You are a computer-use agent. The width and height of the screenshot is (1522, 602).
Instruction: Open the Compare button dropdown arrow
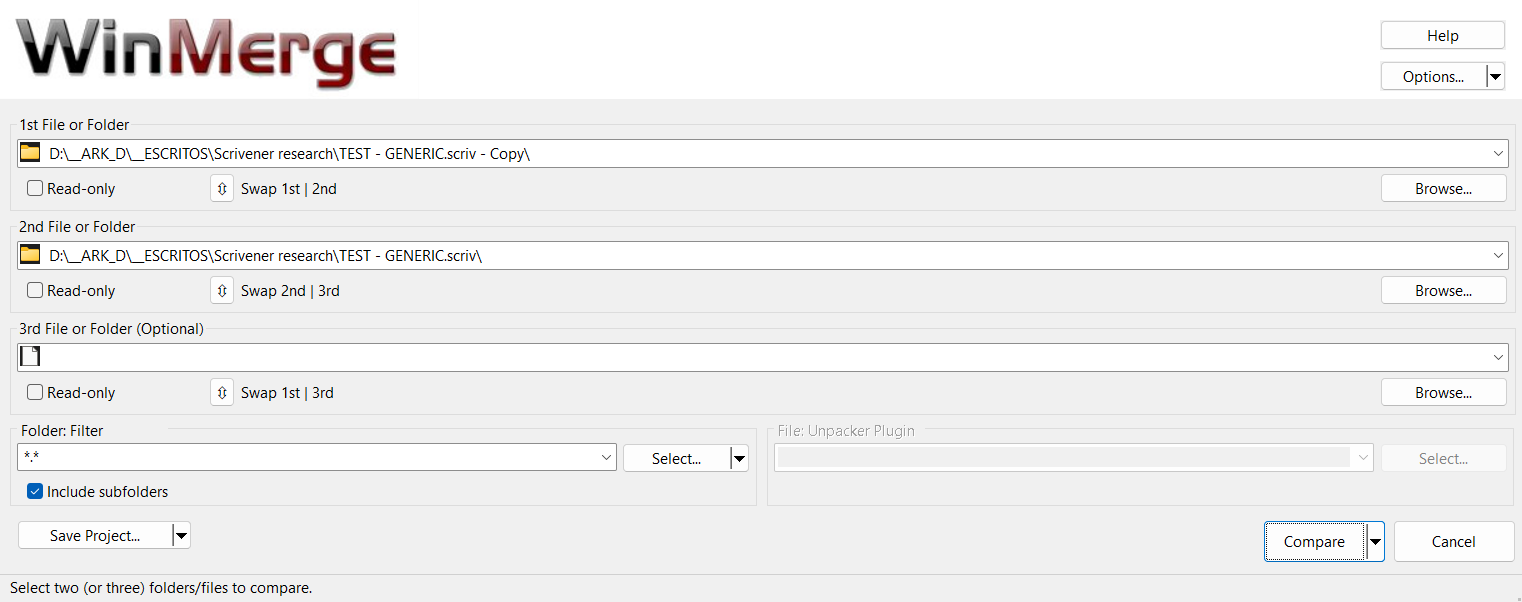[x=1376, y=542]
